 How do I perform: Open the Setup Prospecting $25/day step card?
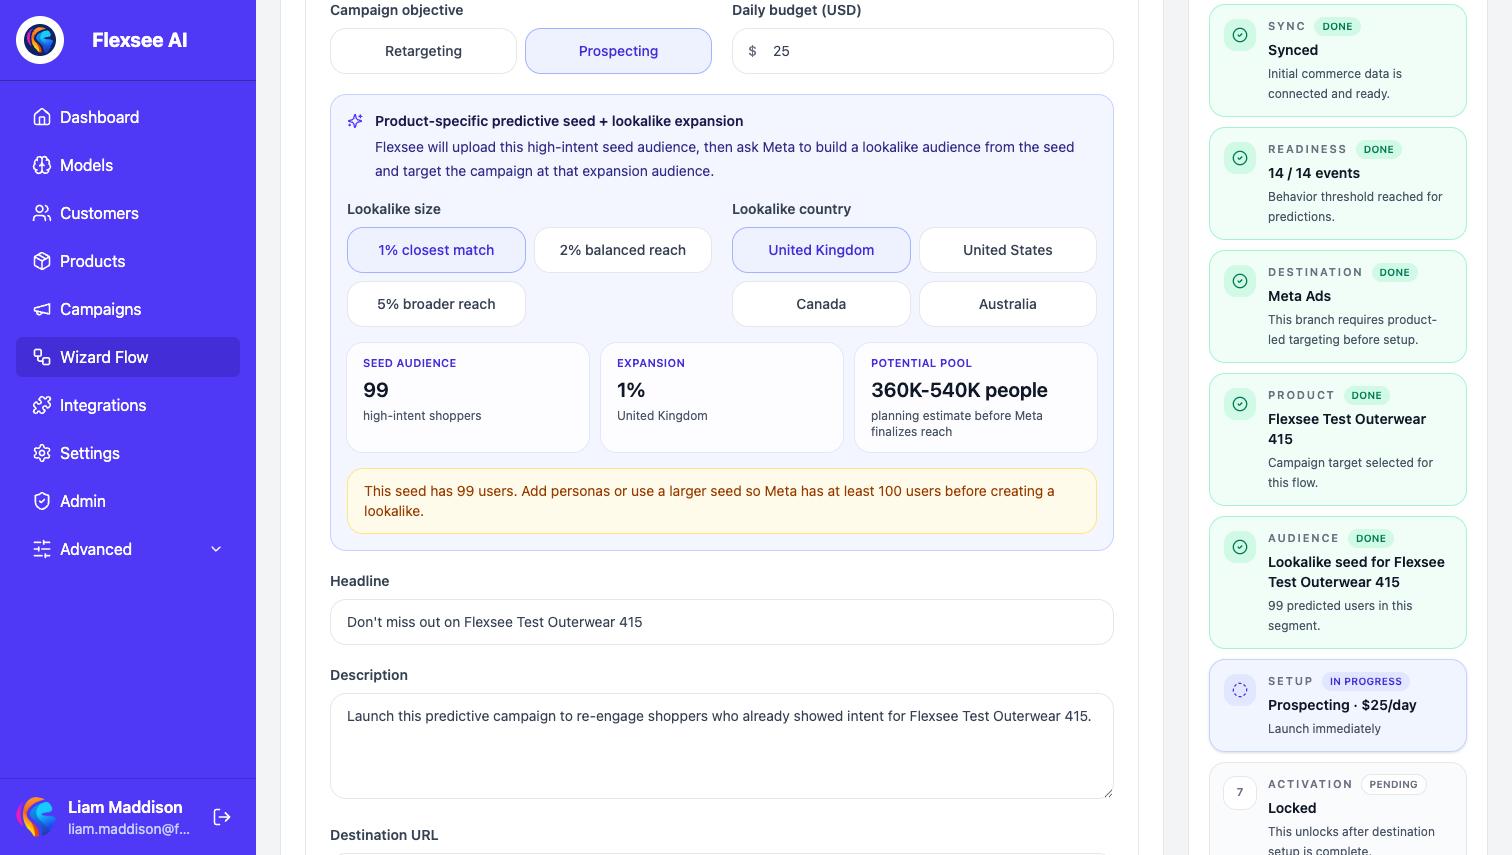1338,705
